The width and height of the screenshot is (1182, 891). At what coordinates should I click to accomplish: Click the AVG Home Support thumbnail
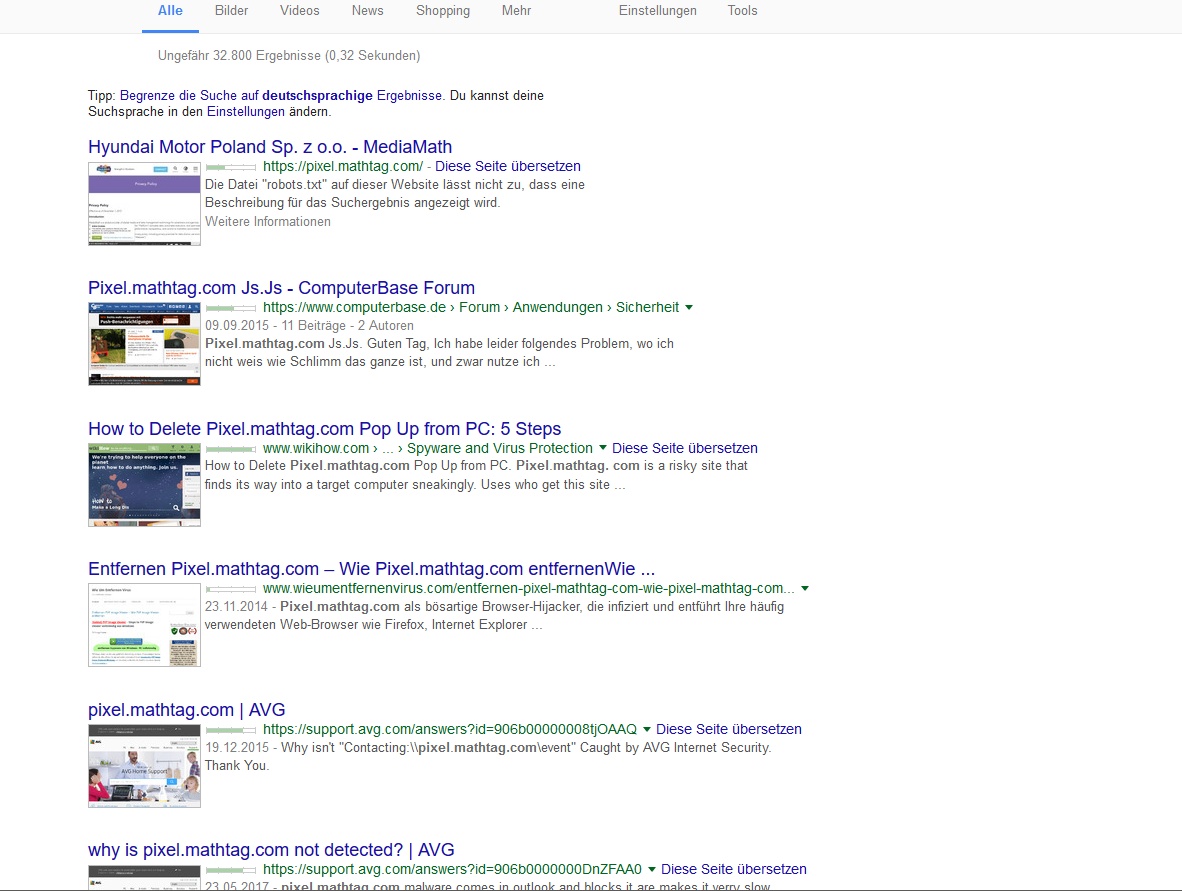(x=145, y=766)
